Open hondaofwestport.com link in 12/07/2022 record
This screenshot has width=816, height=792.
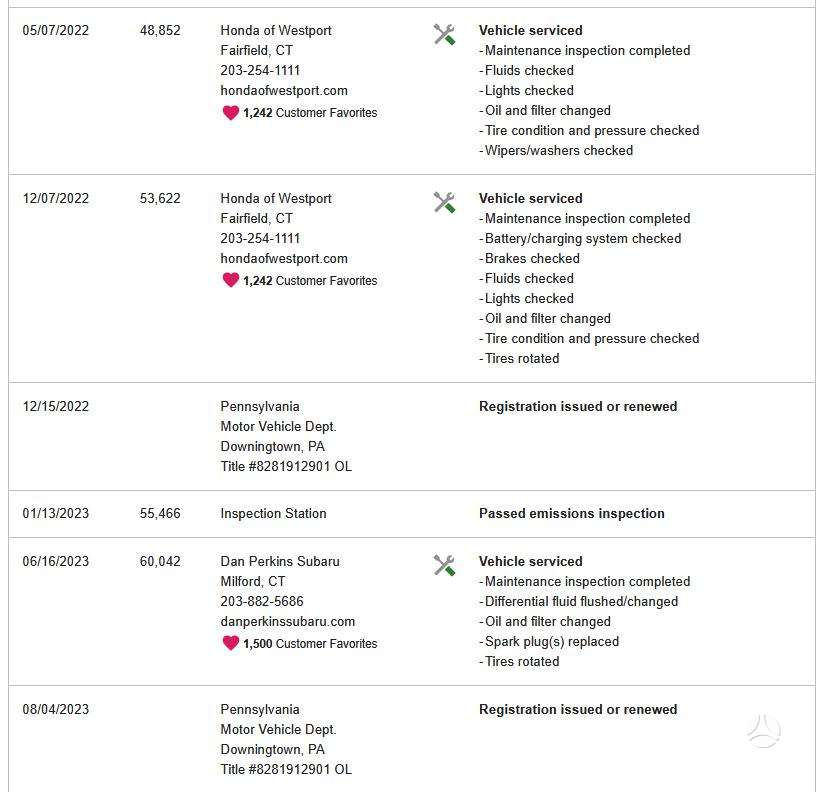[x=284, y=259]
